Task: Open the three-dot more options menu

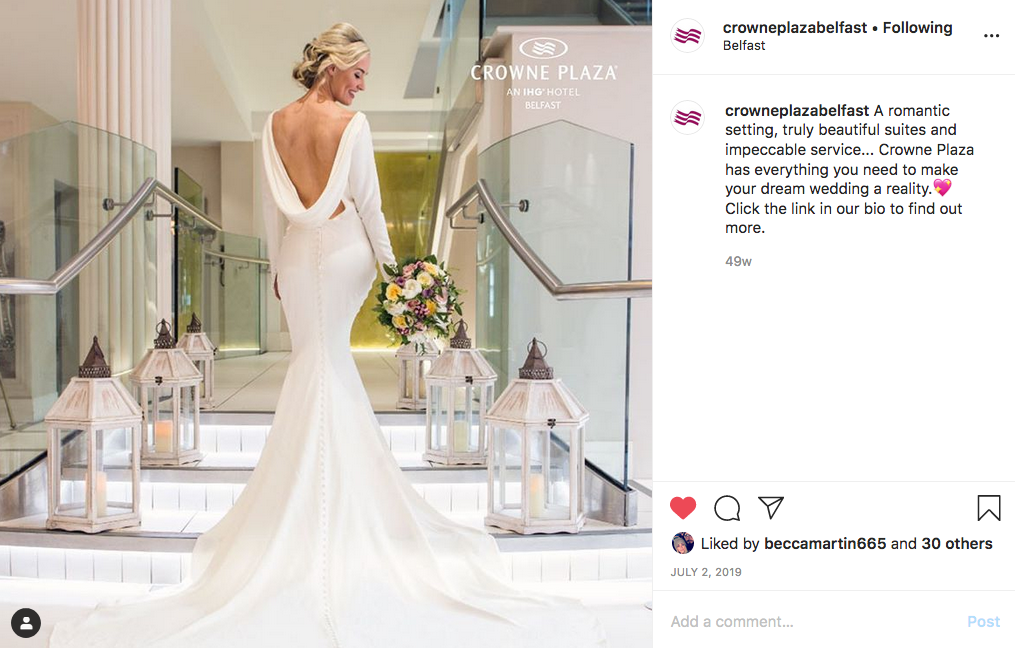Action: 991,36
